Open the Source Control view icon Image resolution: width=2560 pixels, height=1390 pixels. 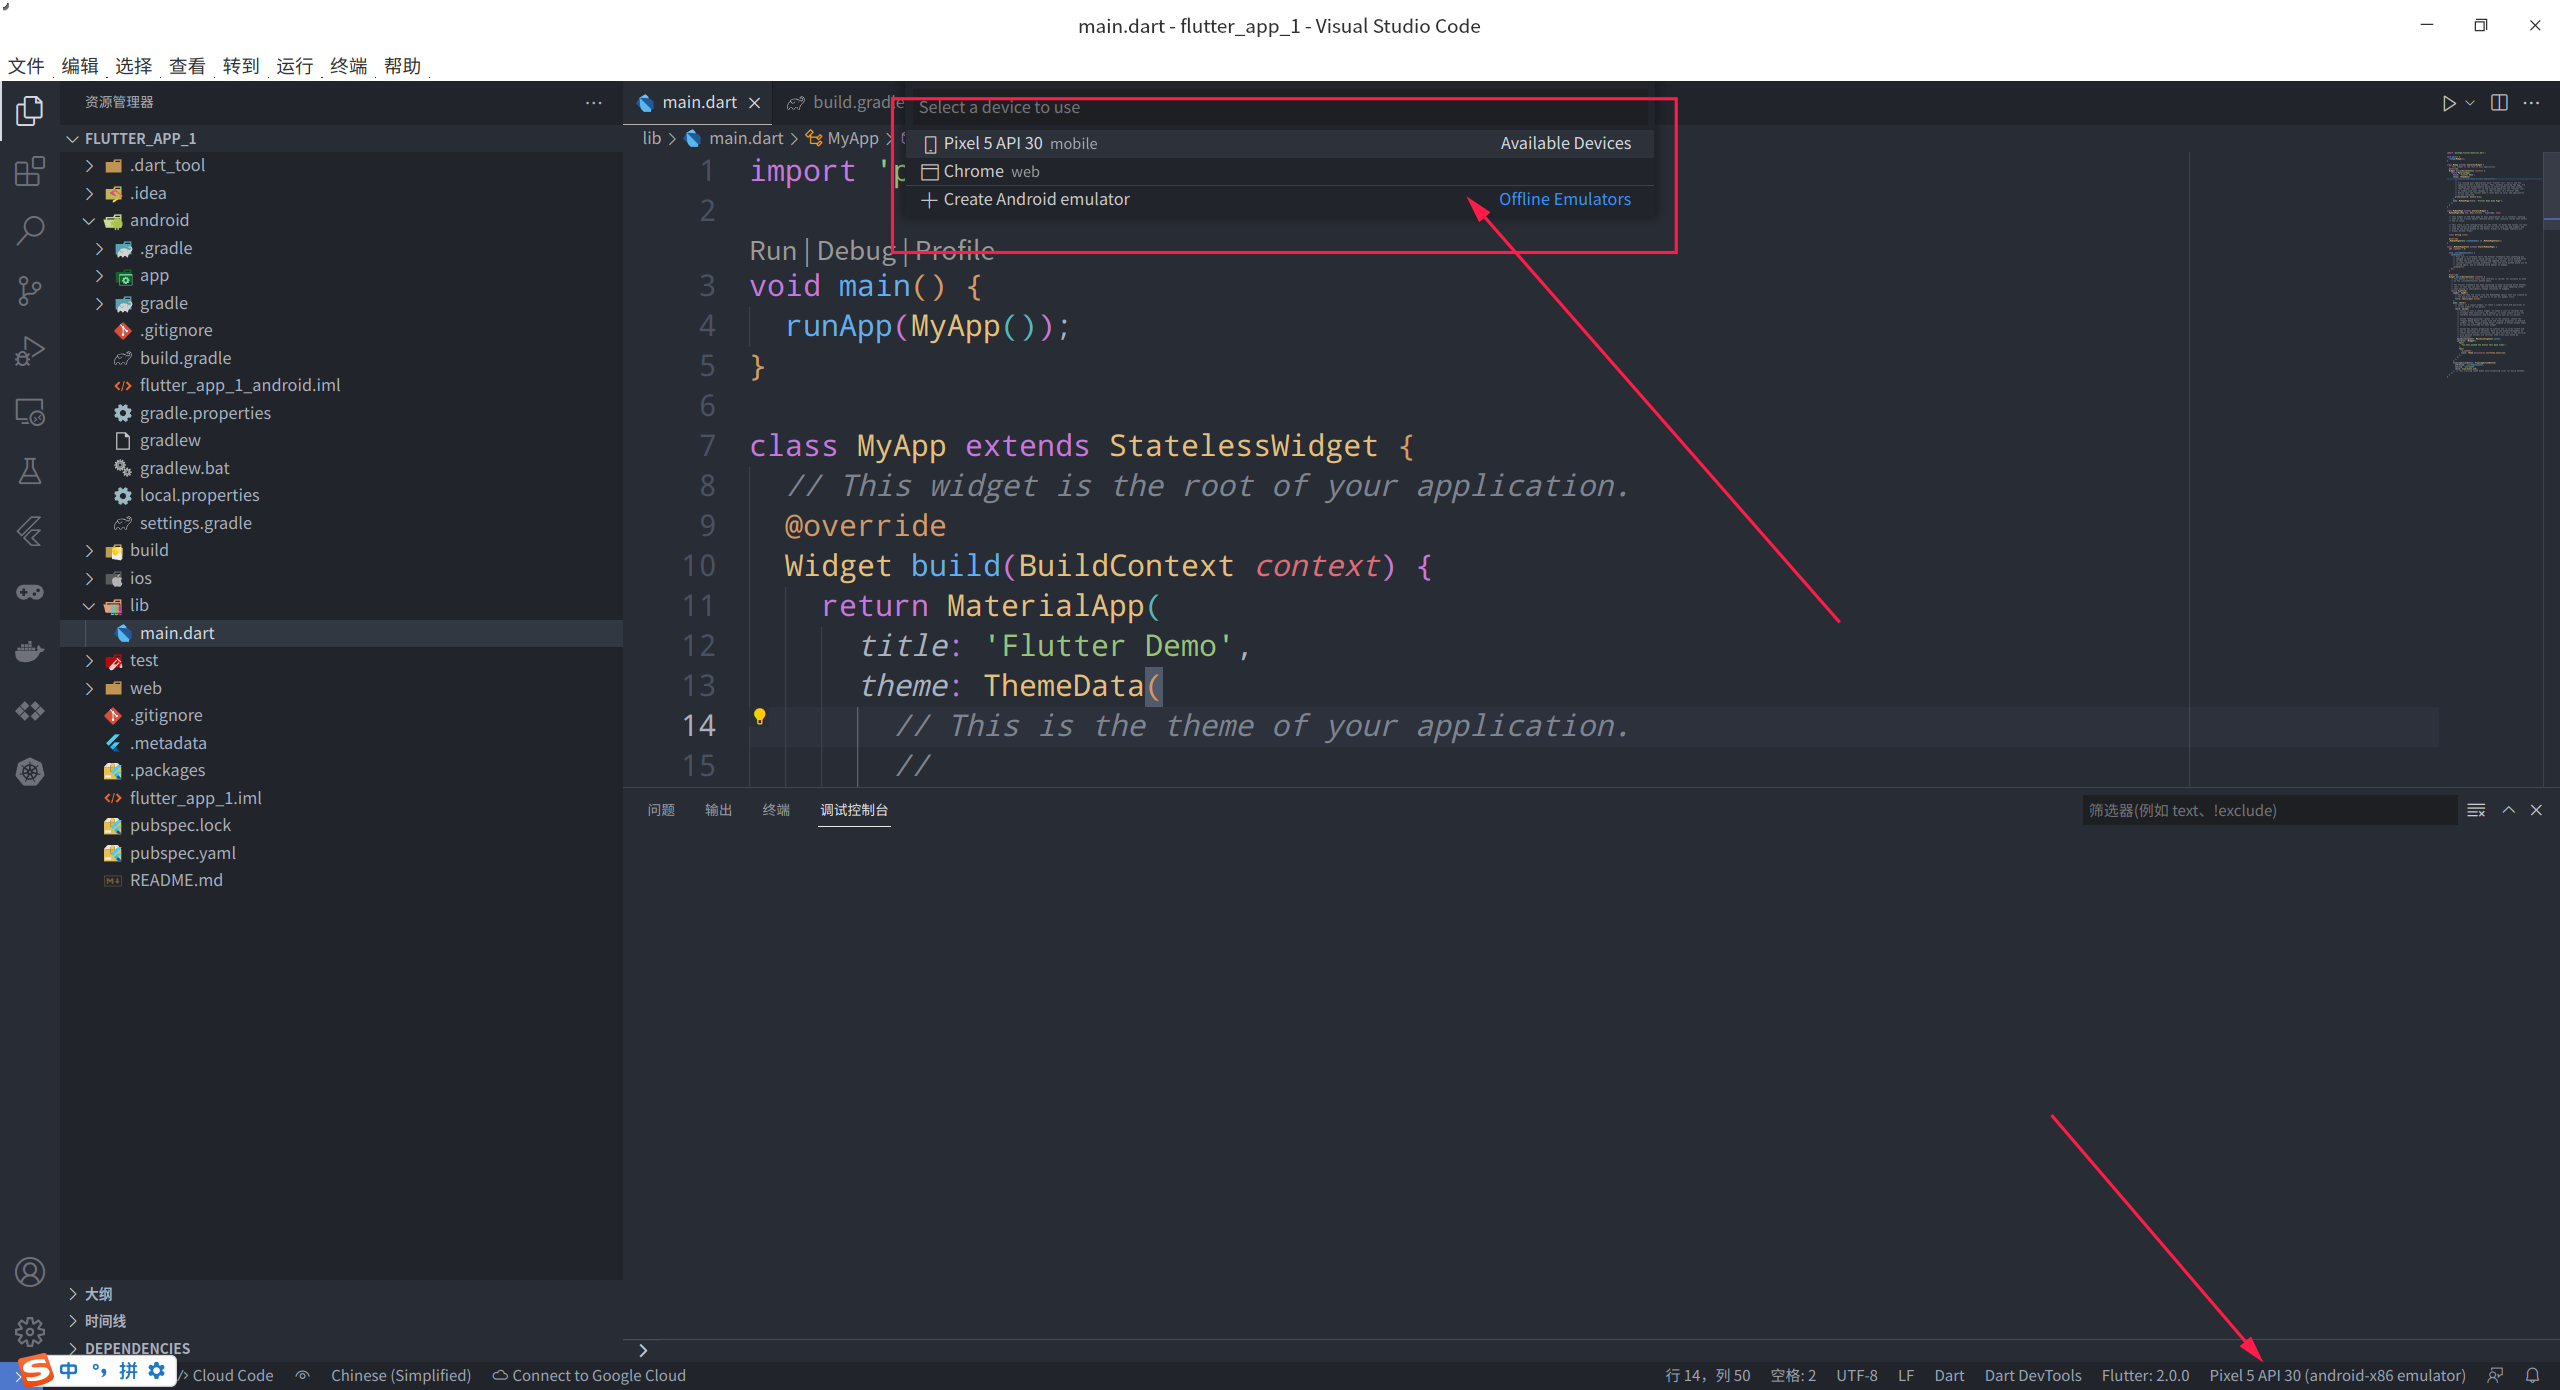[x=30, y=291]
